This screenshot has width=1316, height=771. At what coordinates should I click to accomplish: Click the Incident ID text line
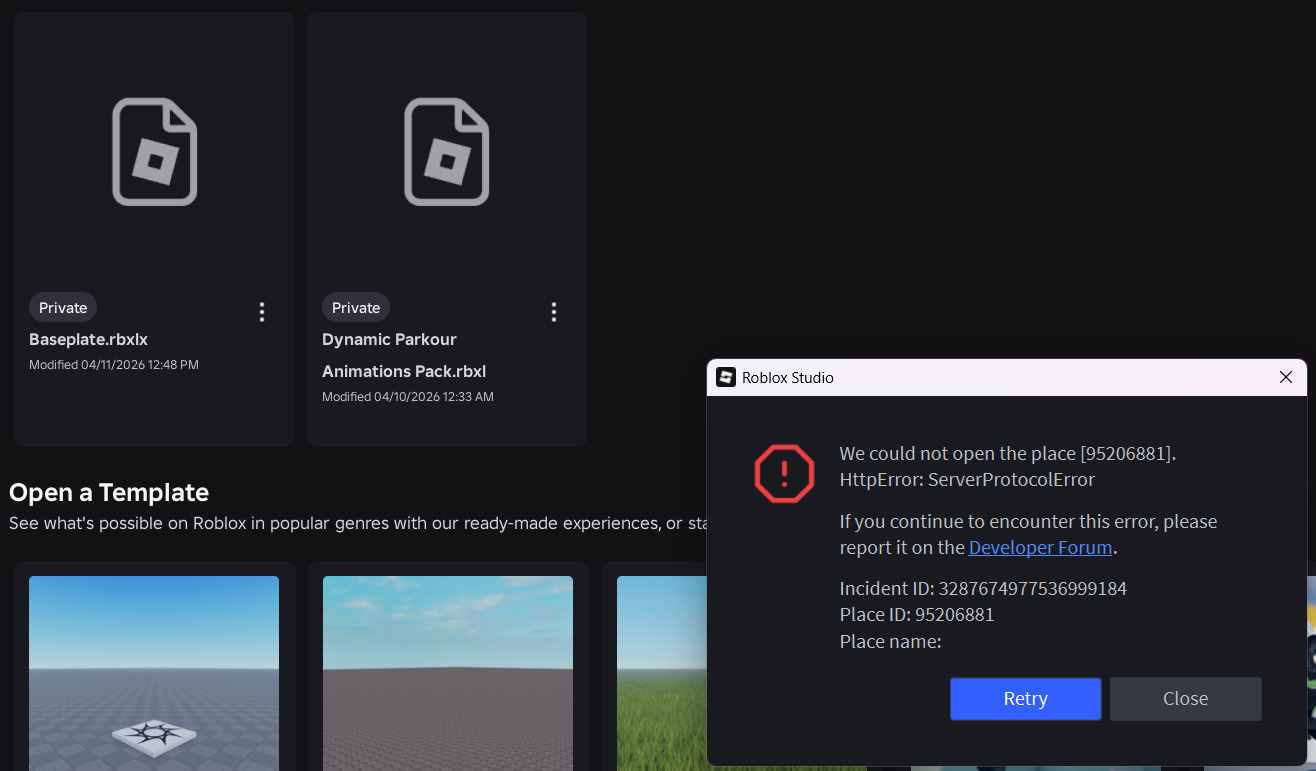(983, 588)
